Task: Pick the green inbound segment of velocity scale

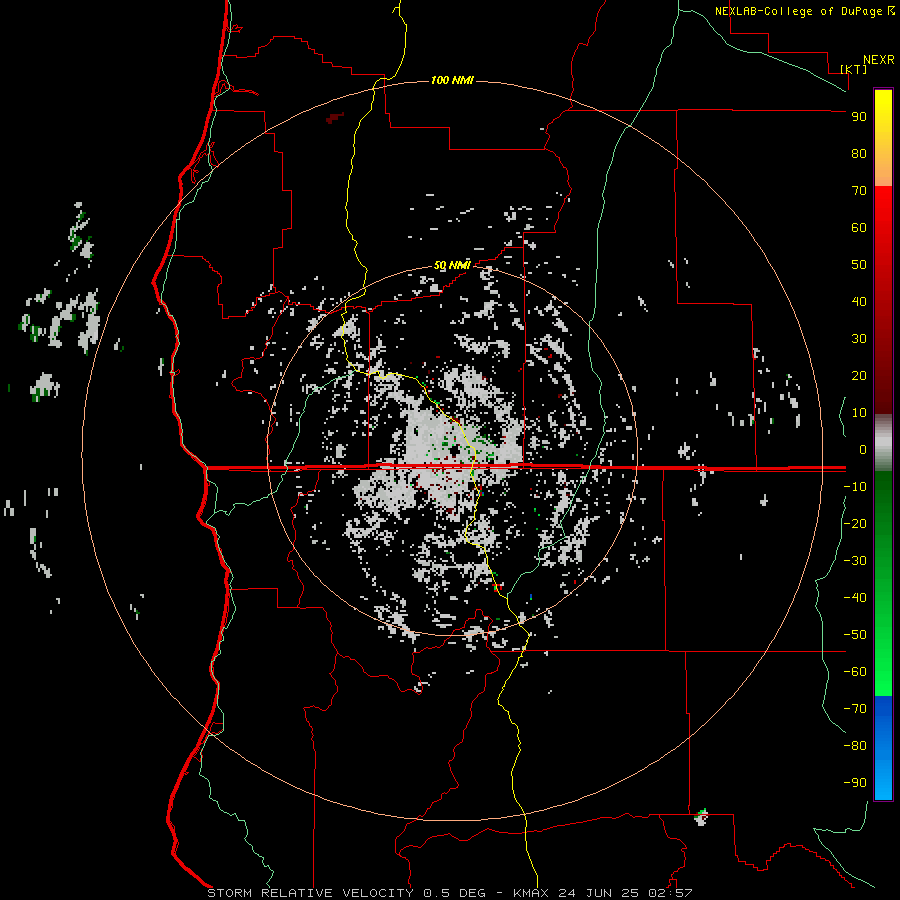Action: tap(883, 584)
